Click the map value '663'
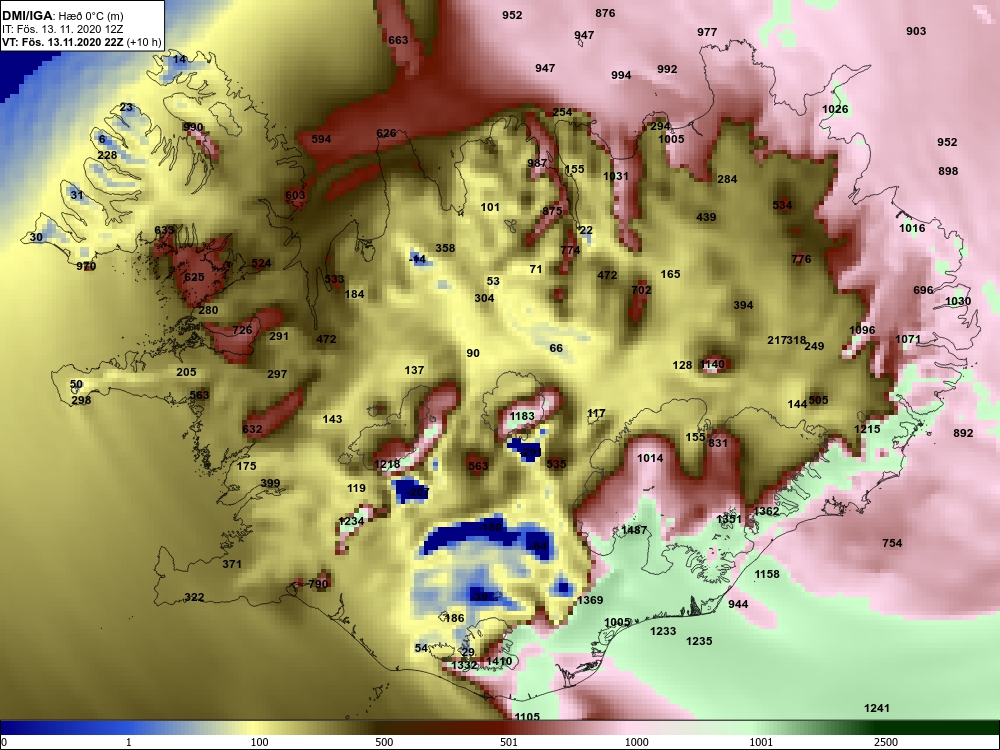This screenshot has width=1000, height=750. (x=398, y=40)
